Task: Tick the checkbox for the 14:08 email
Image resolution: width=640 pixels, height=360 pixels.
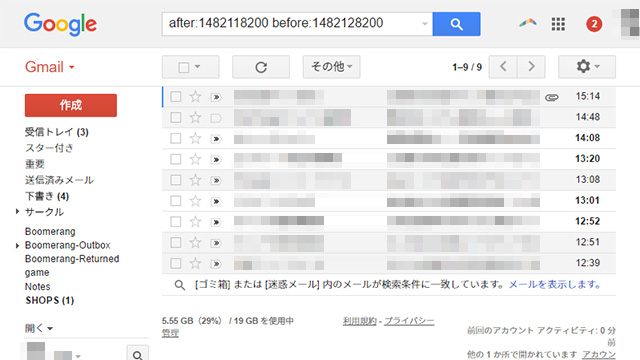Action: tap(176, 138)
